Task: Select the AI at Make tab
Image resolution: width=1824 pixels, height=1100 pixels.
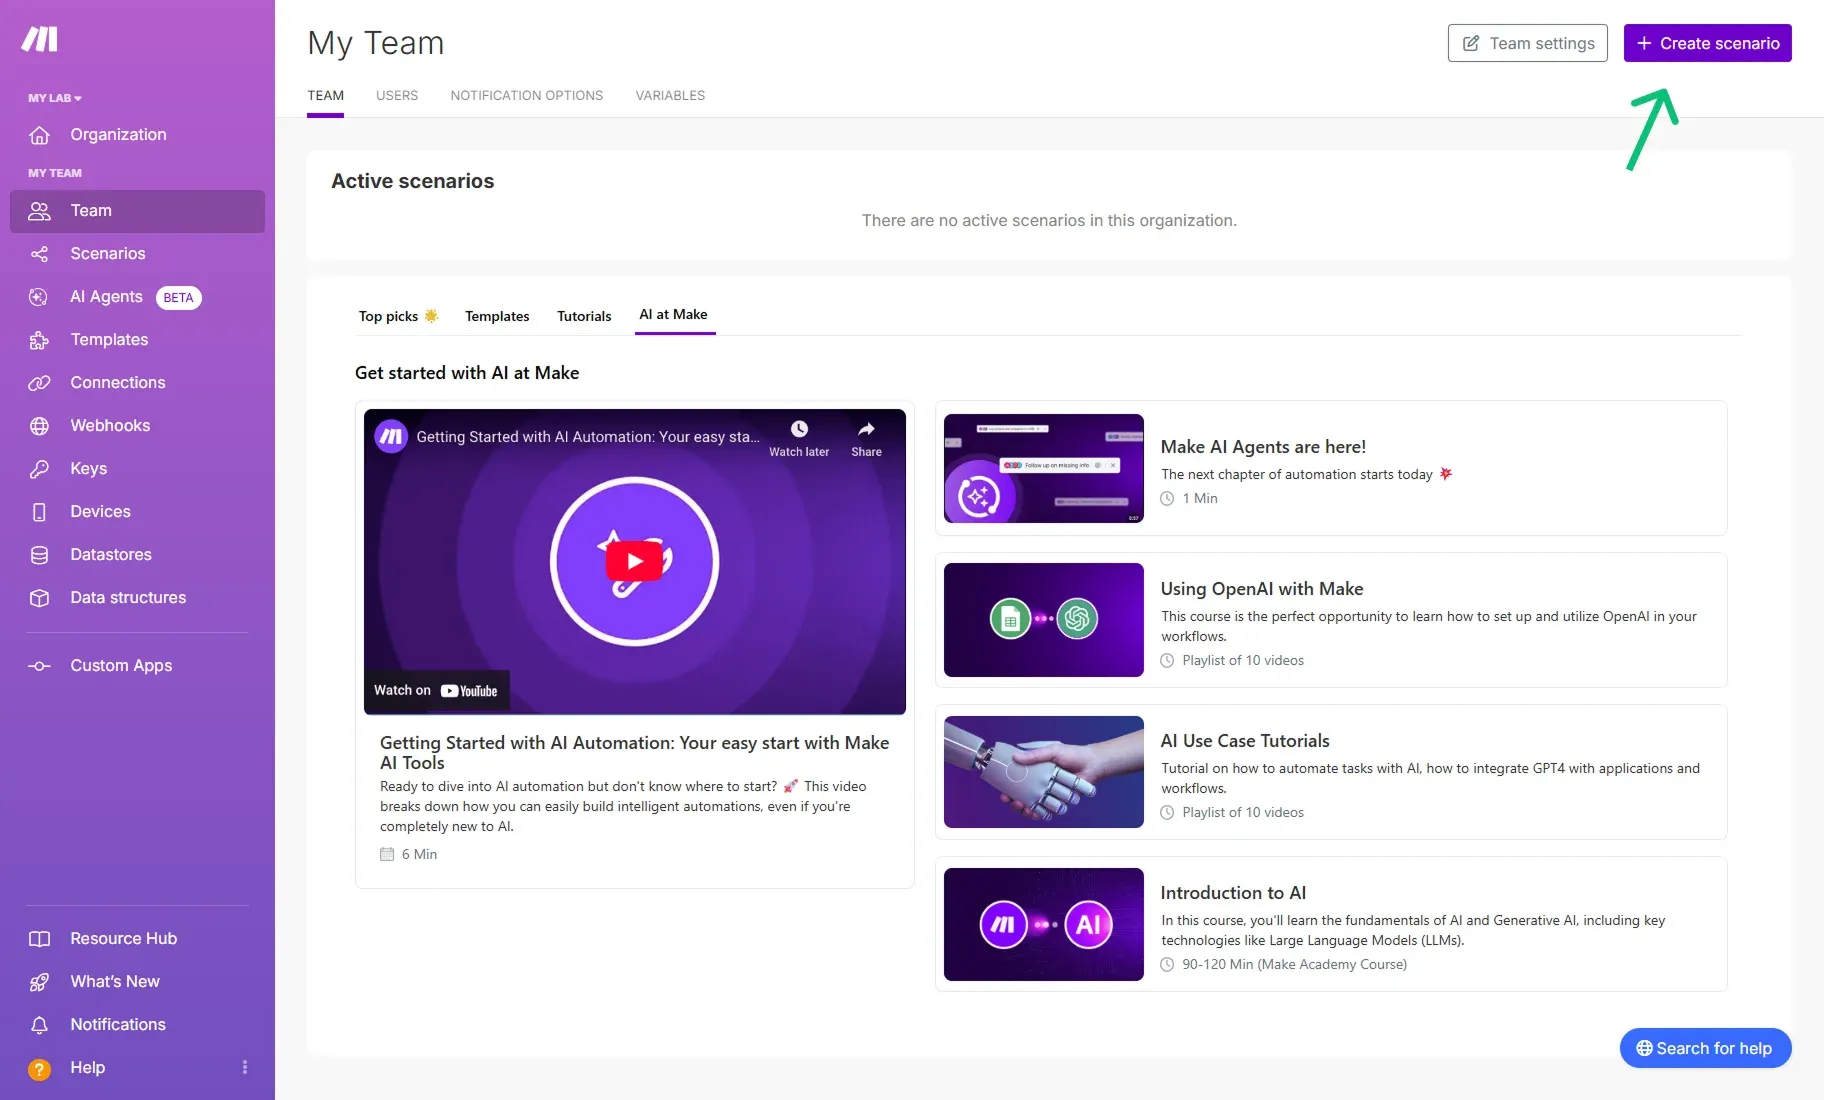Action: [x=673, y=314]
